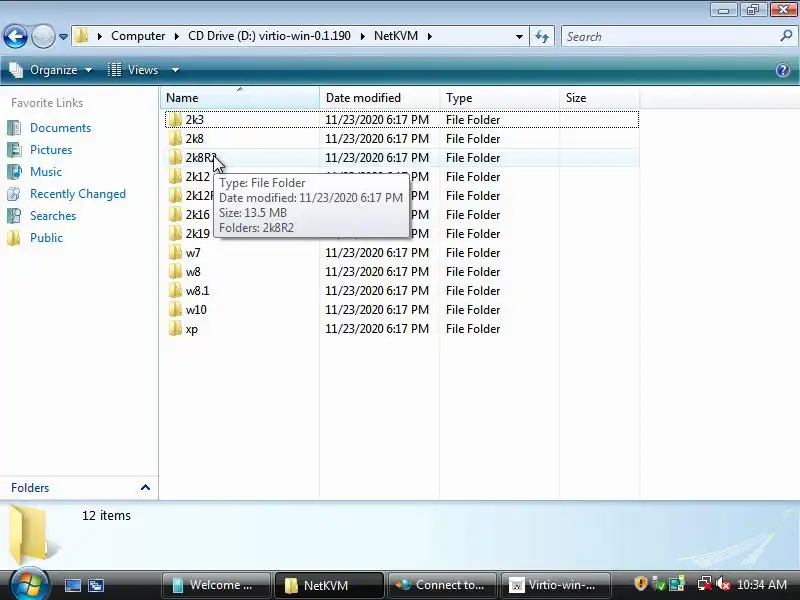Screen dimensions: 800x600
Task: Select the w7 folder icon
Action: click(x=175, y=253)
